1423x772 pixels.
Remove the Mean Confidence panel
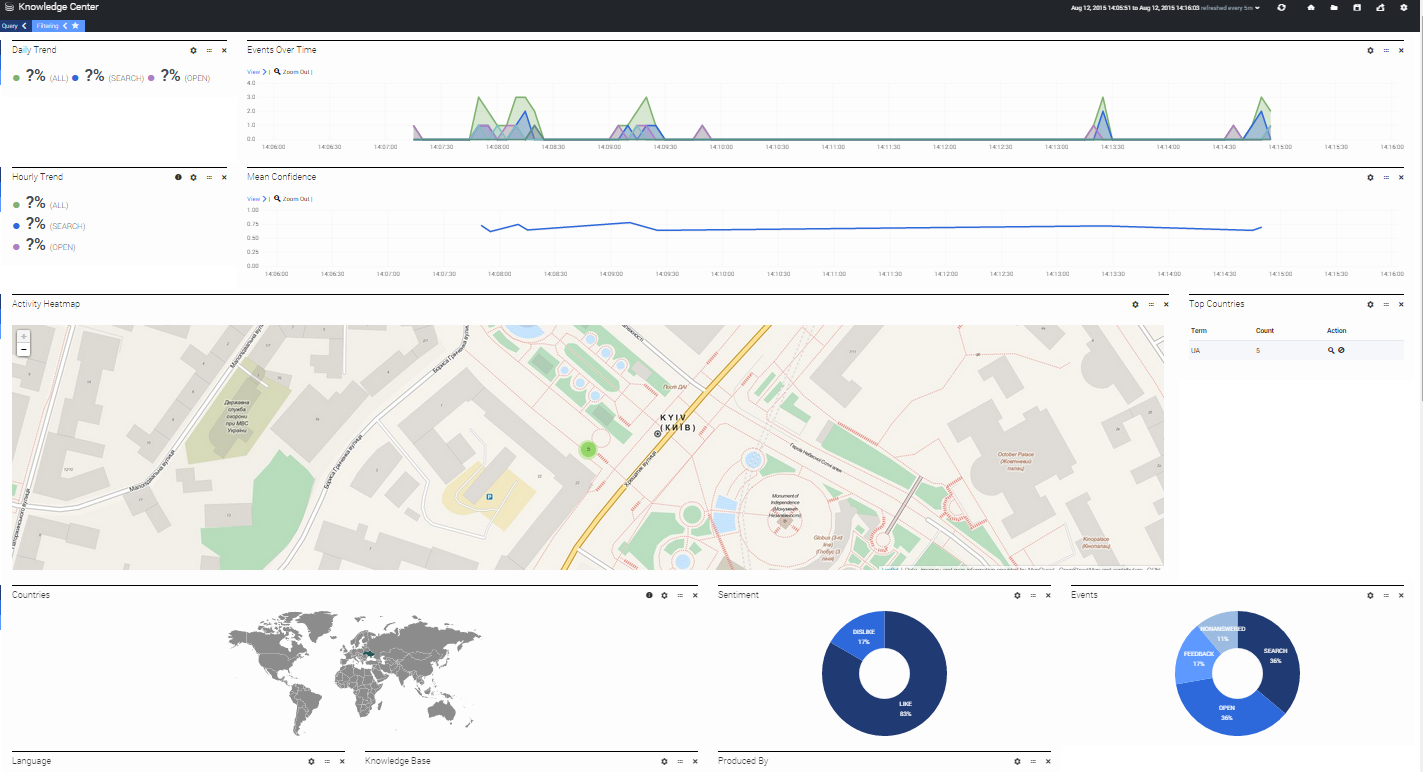(x=1401, y=177)
